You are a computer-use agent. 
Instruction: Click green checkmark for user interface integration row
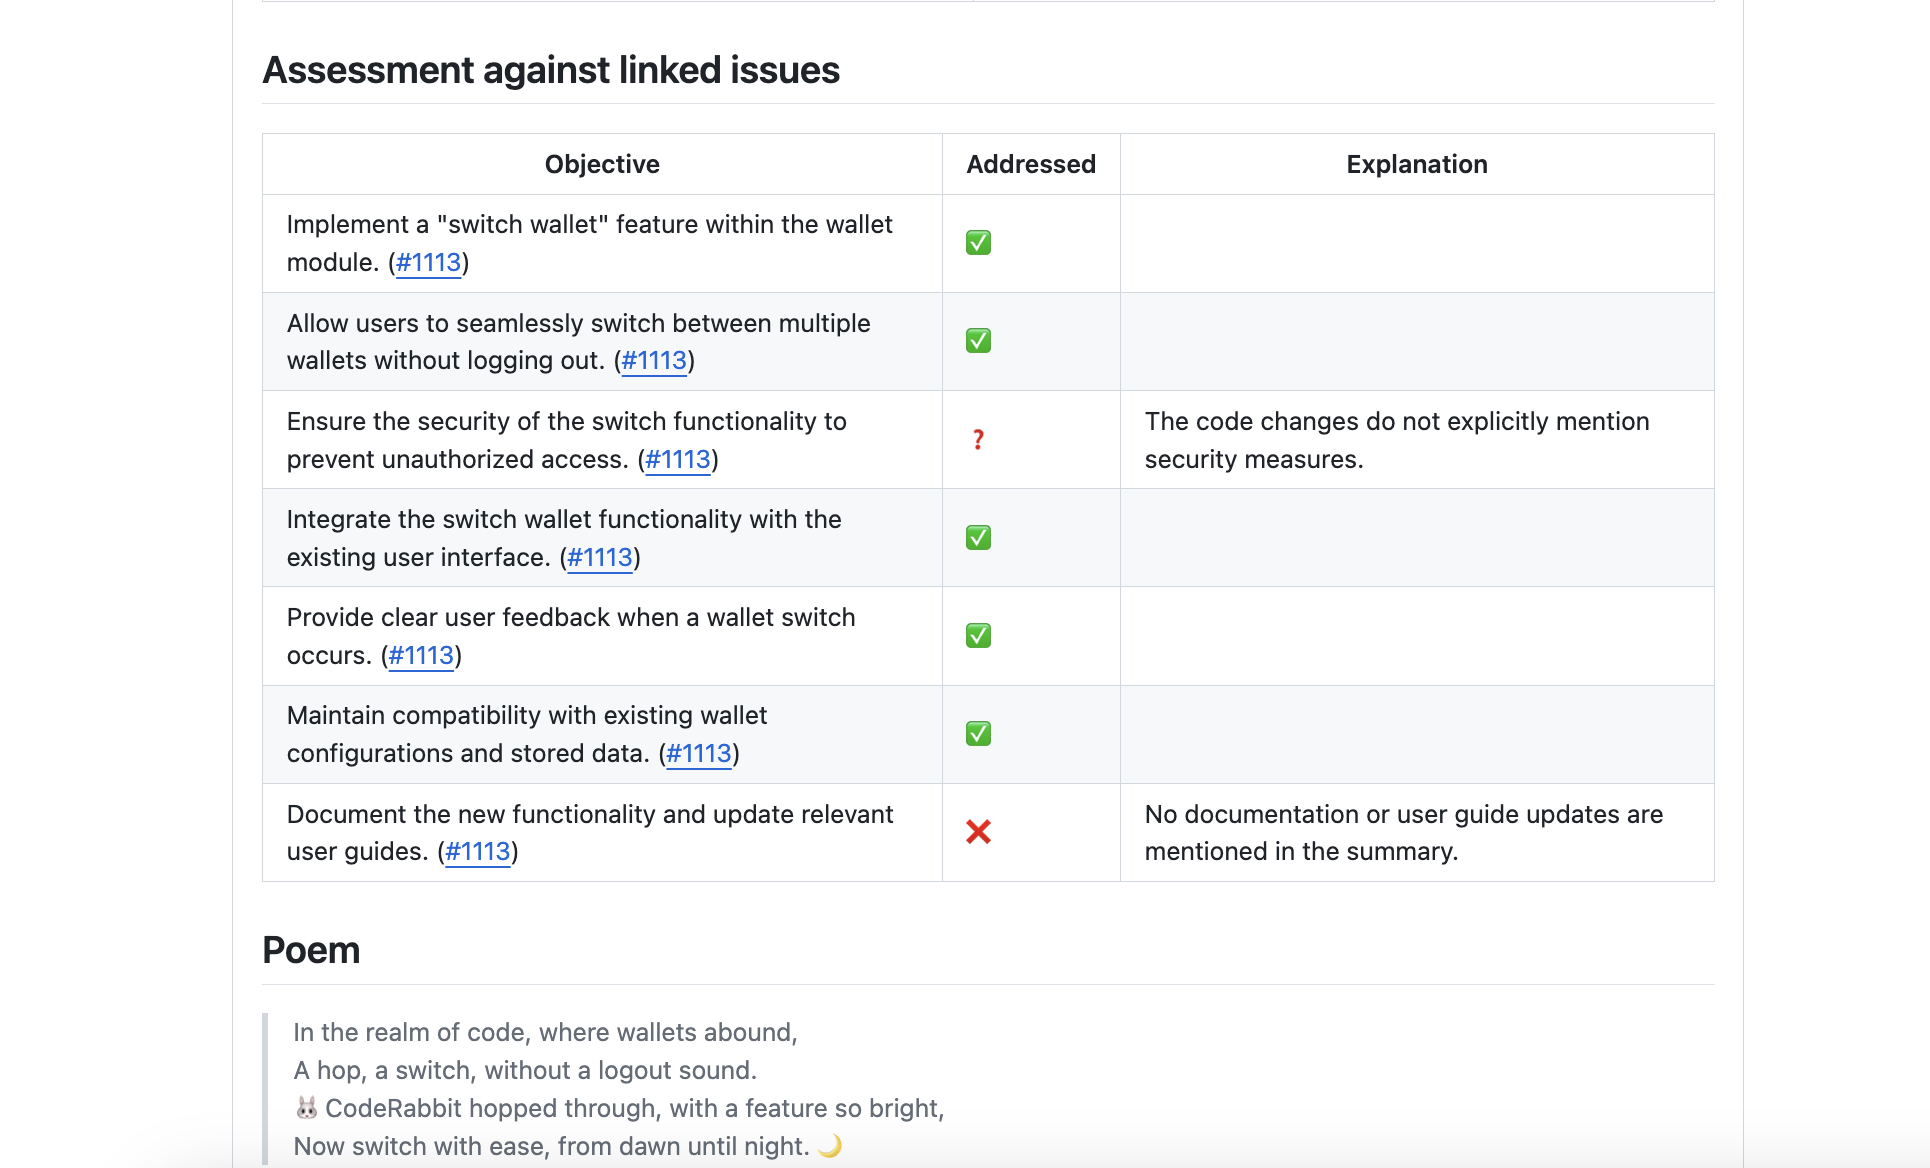point(978,538)
